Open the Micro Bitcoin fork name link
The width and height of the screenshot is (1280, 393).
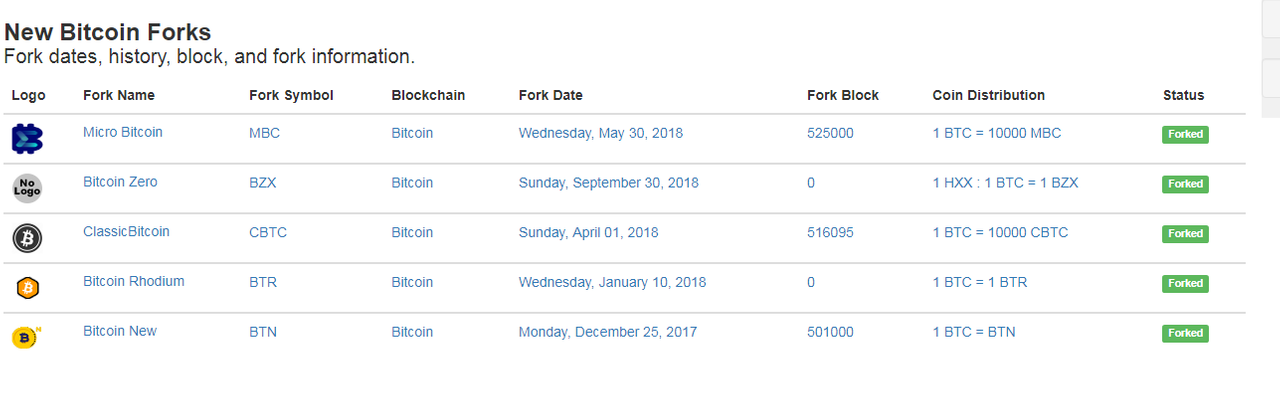tap(123, 132)
